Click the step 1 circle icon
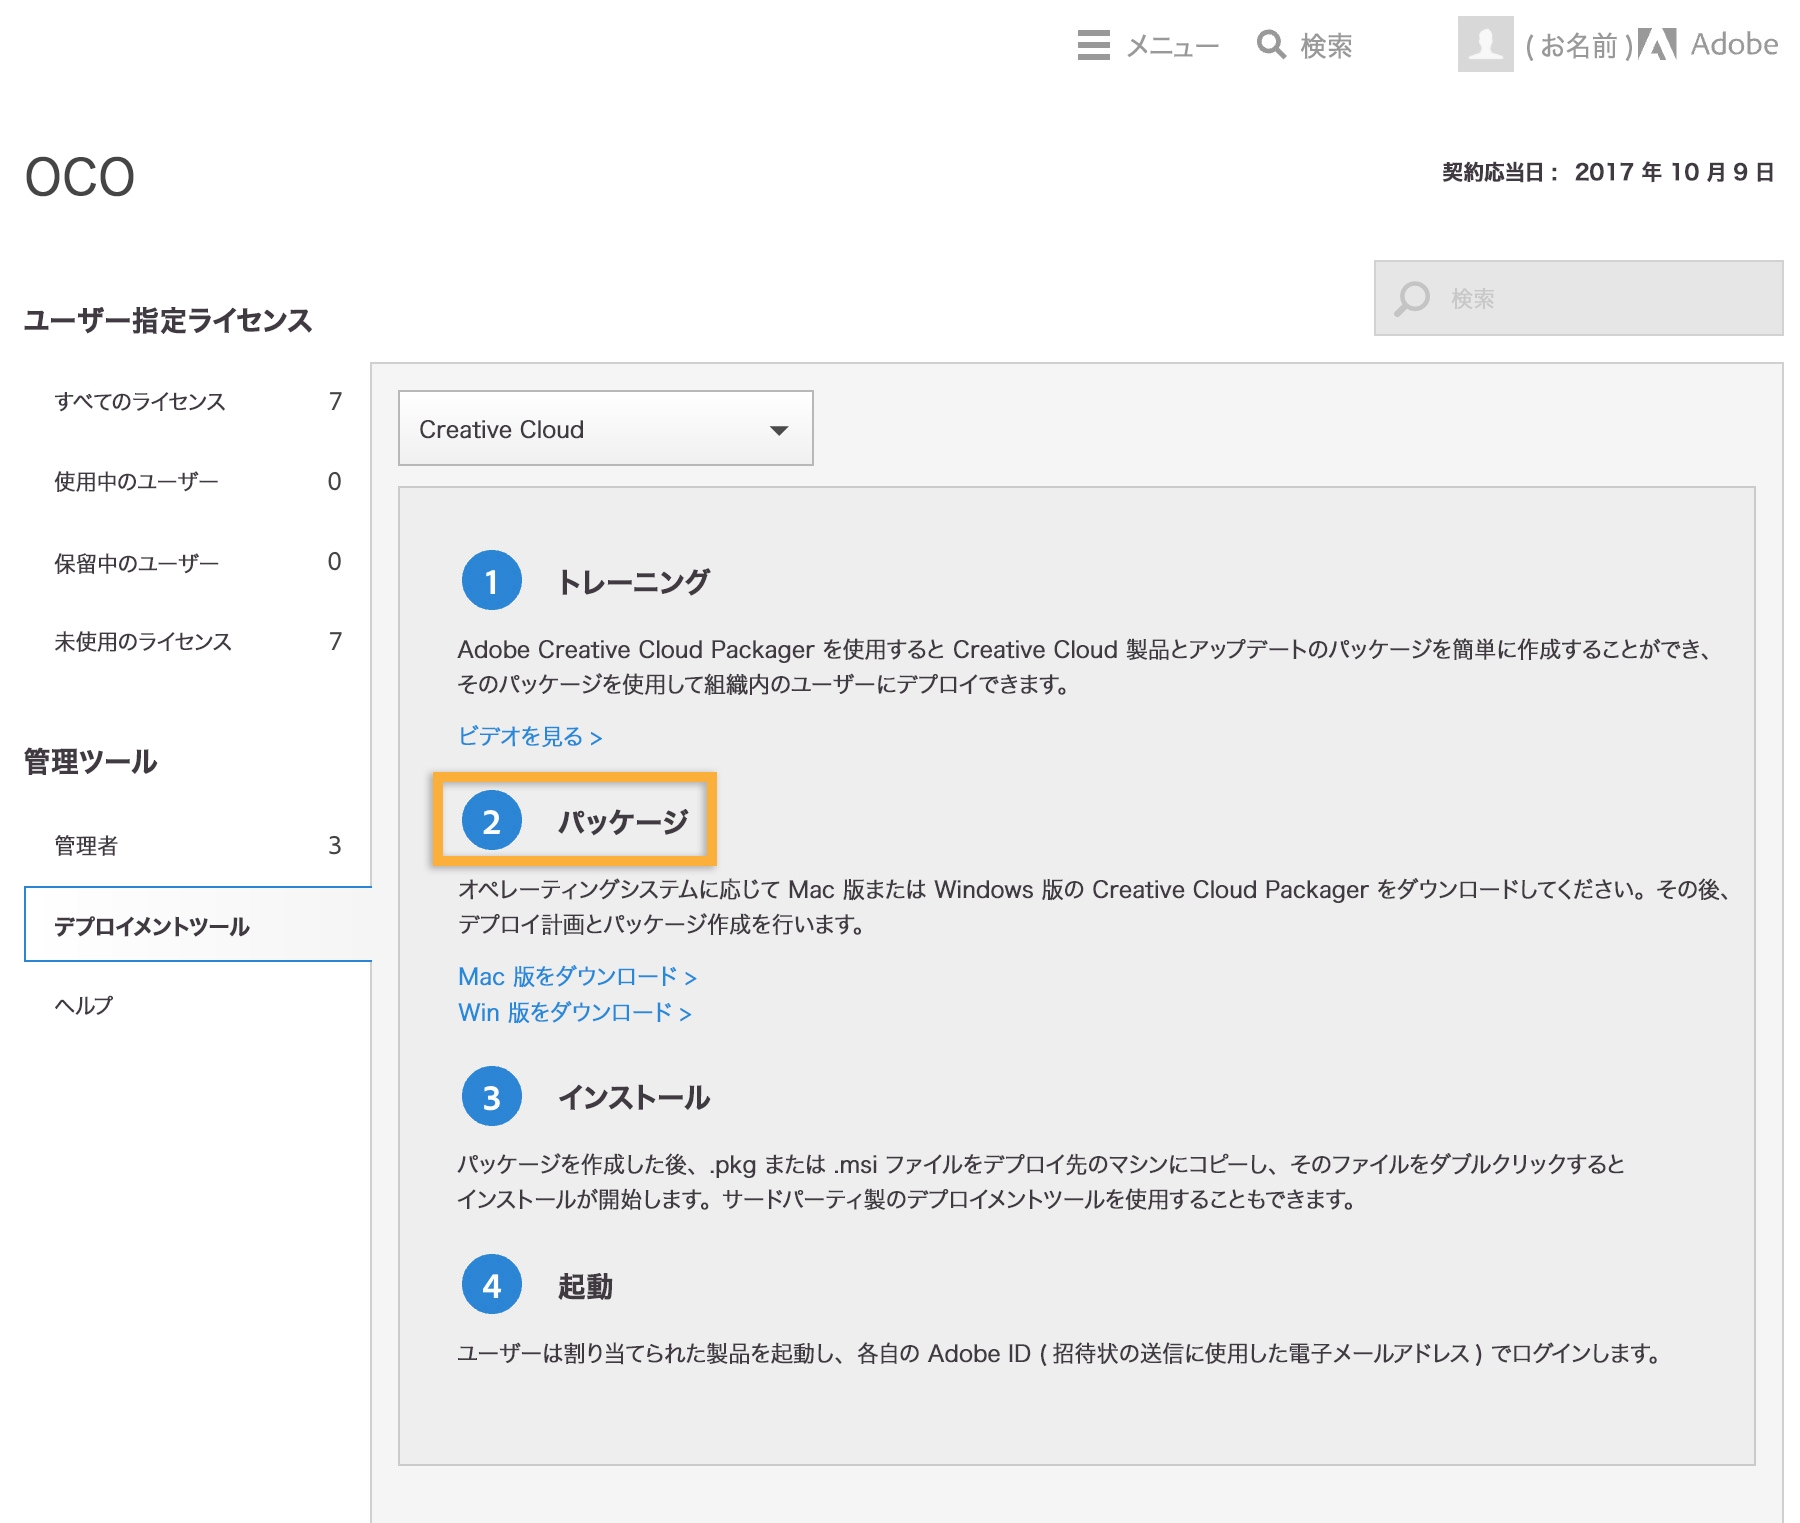Screen dimensions: 1800x1523 (491, 581)
